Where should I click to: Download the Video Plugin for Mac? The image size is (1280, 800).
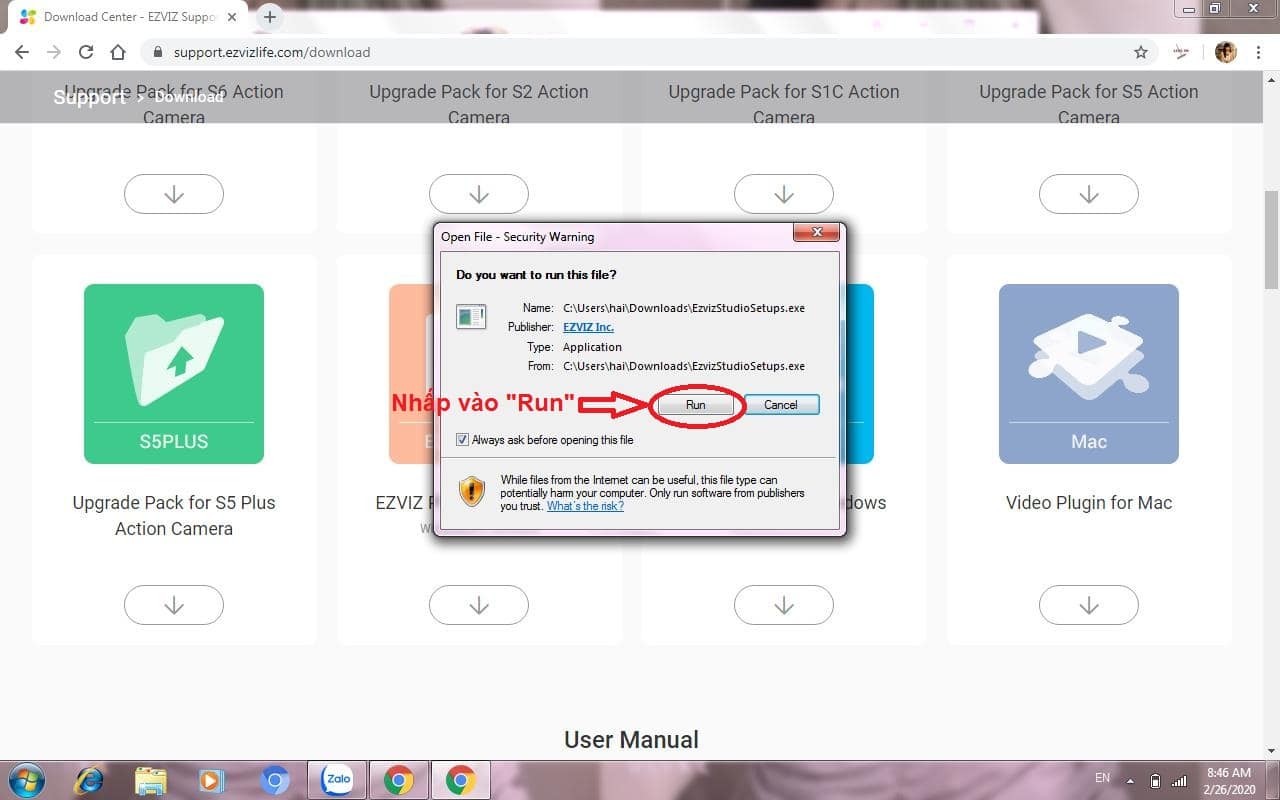(x=1089, y=605)
